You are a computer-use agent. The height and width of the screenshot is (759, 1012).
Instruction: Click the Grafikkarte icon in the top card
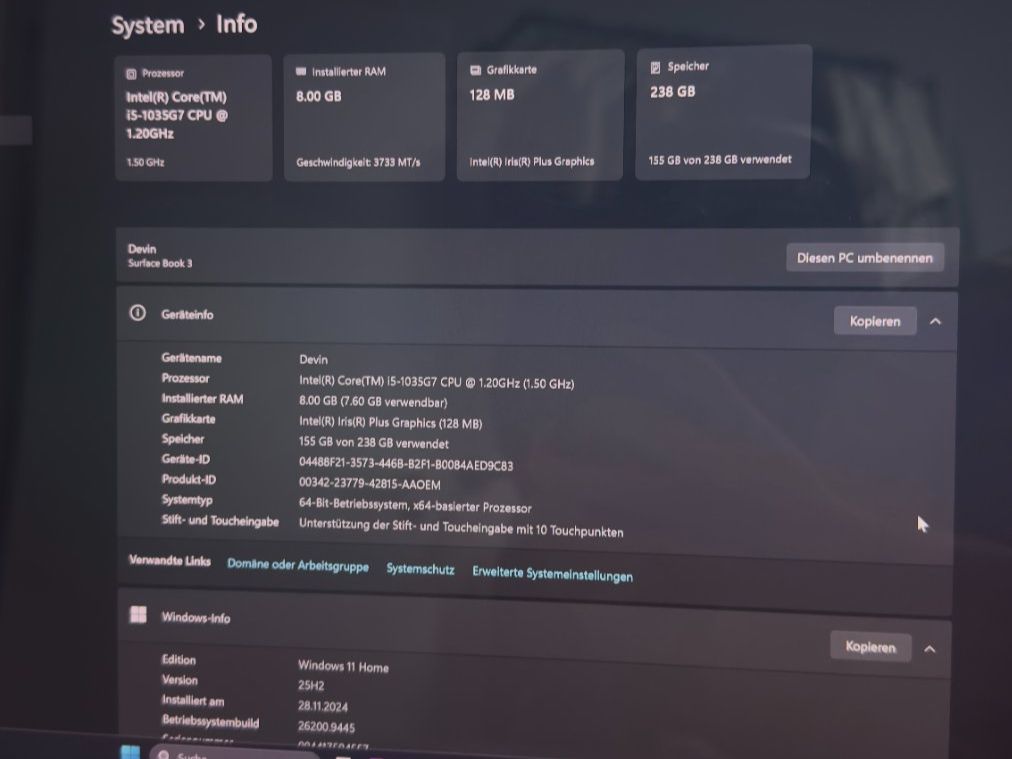pyautogui.click(x=476, y=70)
